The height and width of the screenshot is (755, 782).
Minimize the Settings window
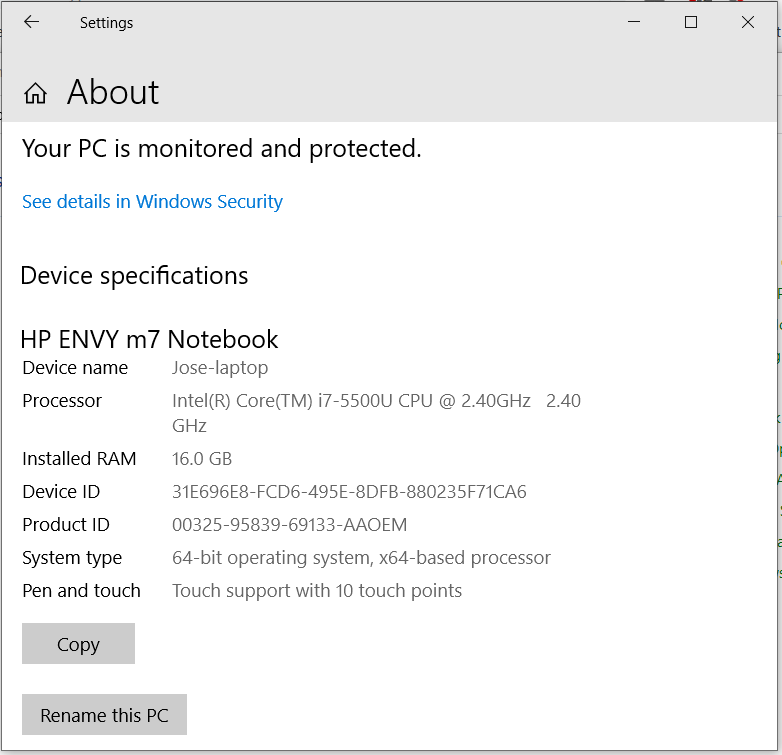coord(634,22)
